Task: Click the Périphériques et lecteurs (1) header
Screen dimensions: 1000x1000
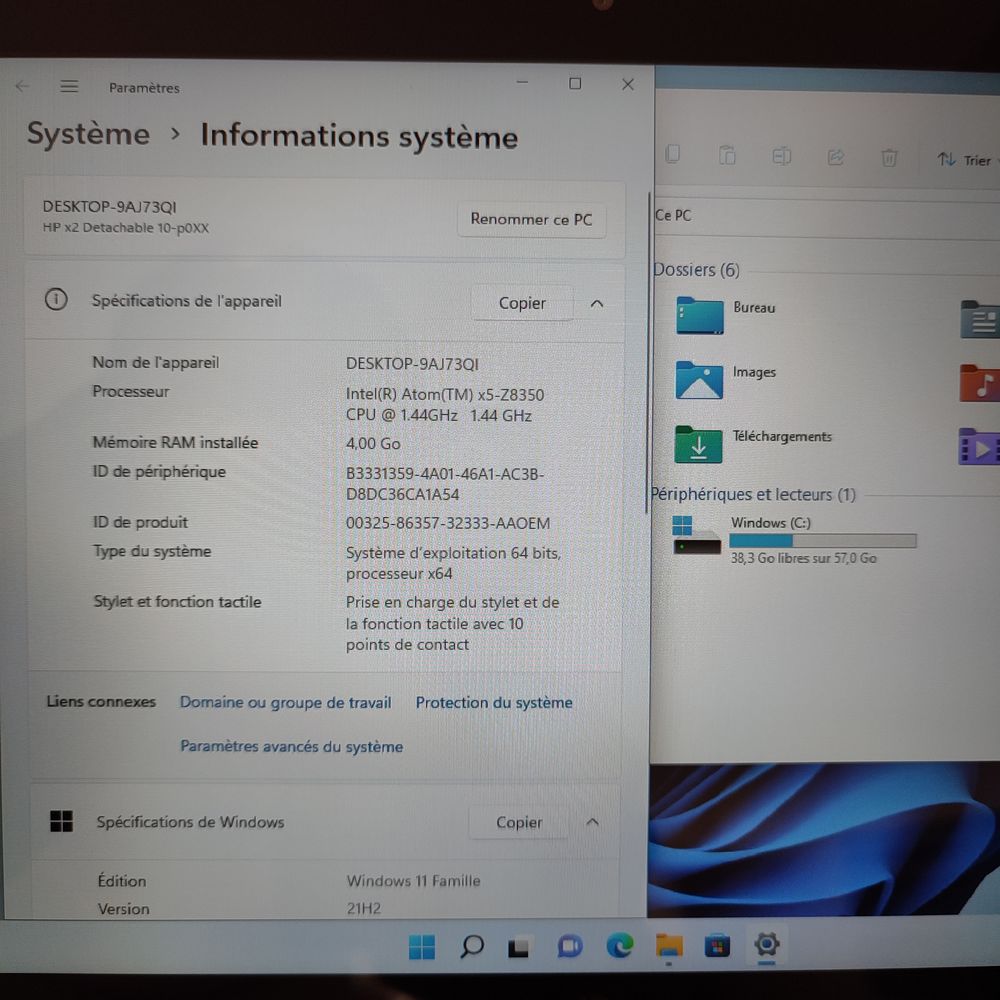Action: 753,494
